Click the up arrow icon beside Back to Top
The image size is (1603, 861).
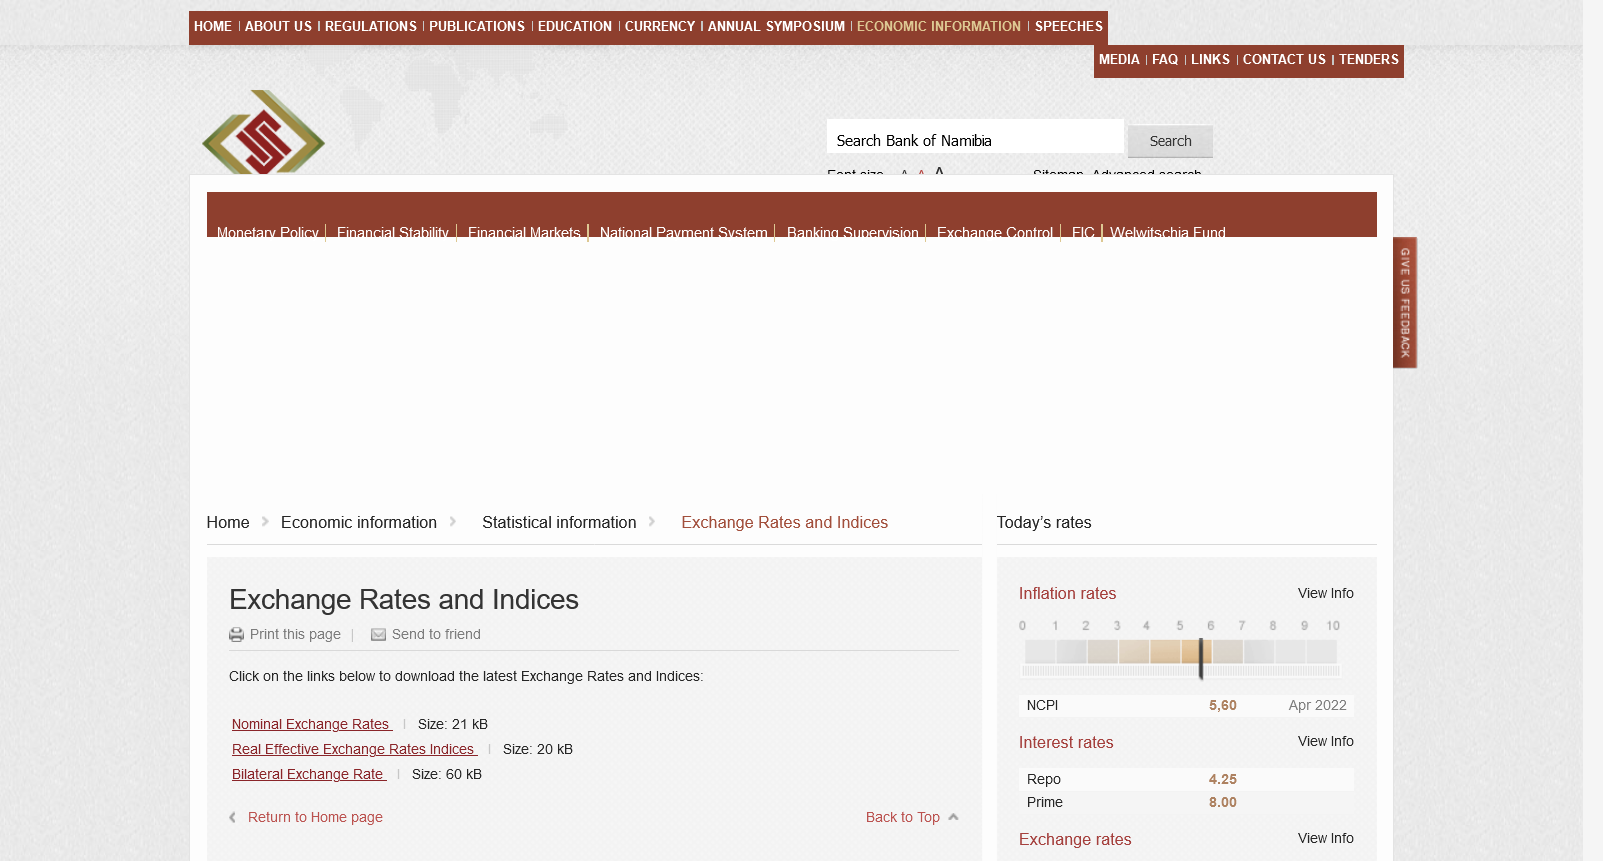click(x=953, y=817)
